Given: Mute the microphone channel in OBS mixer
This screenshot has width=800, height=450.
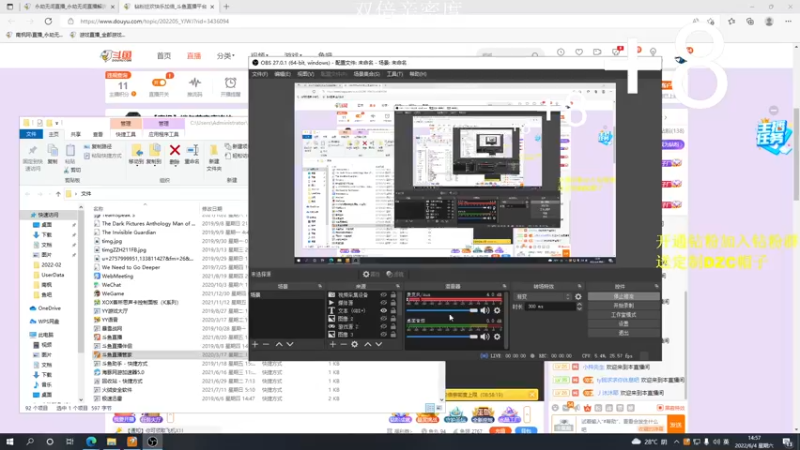Looking at the screenshot, I should point(485,310).
